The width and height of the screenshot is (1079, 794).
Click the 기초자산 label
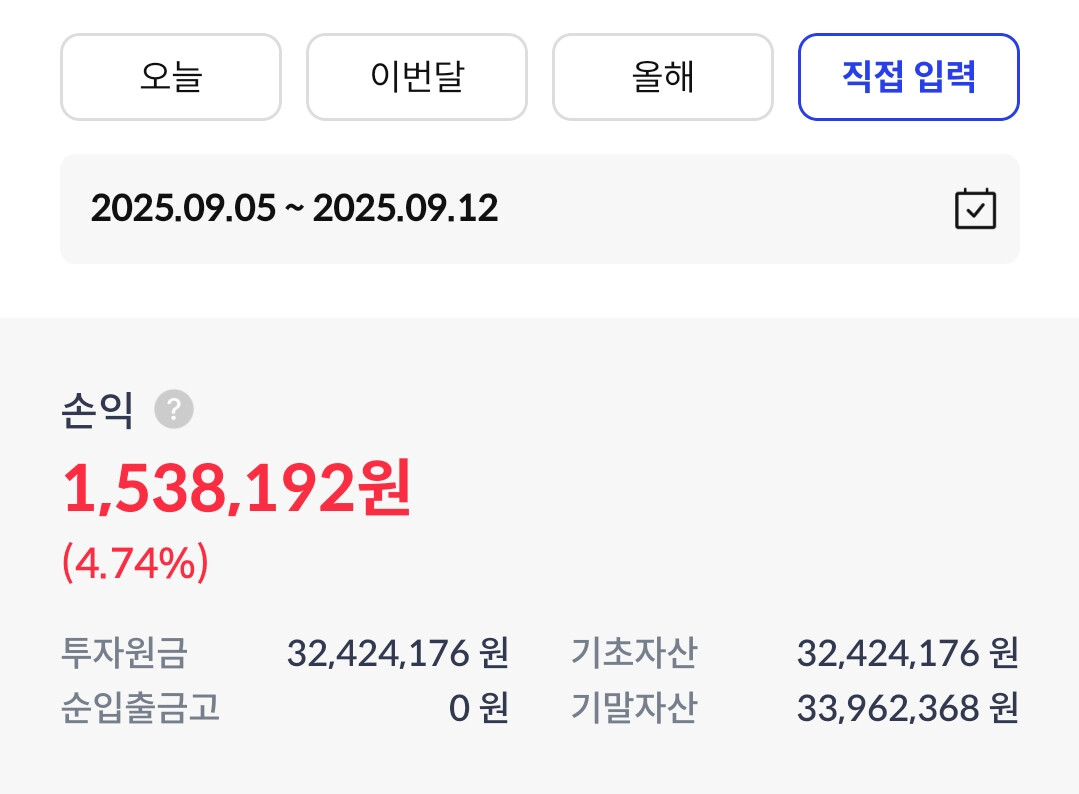[634, 654]
